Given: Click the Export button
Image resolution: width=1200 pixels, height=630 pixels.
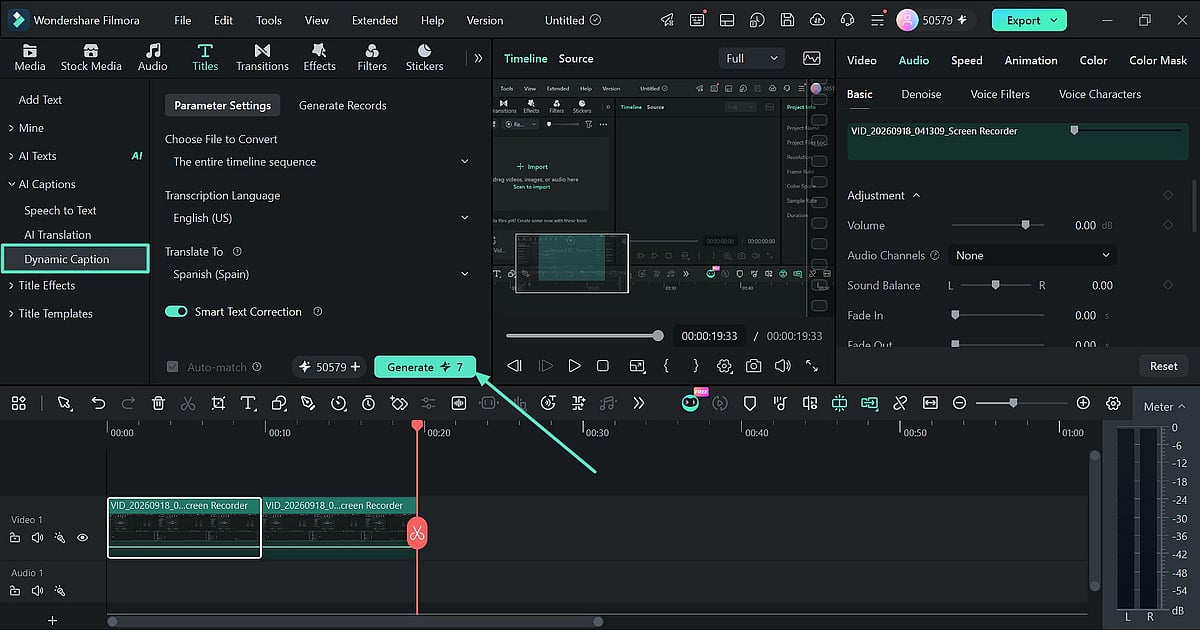Looking at the screenshot, I should (1029, 20).
